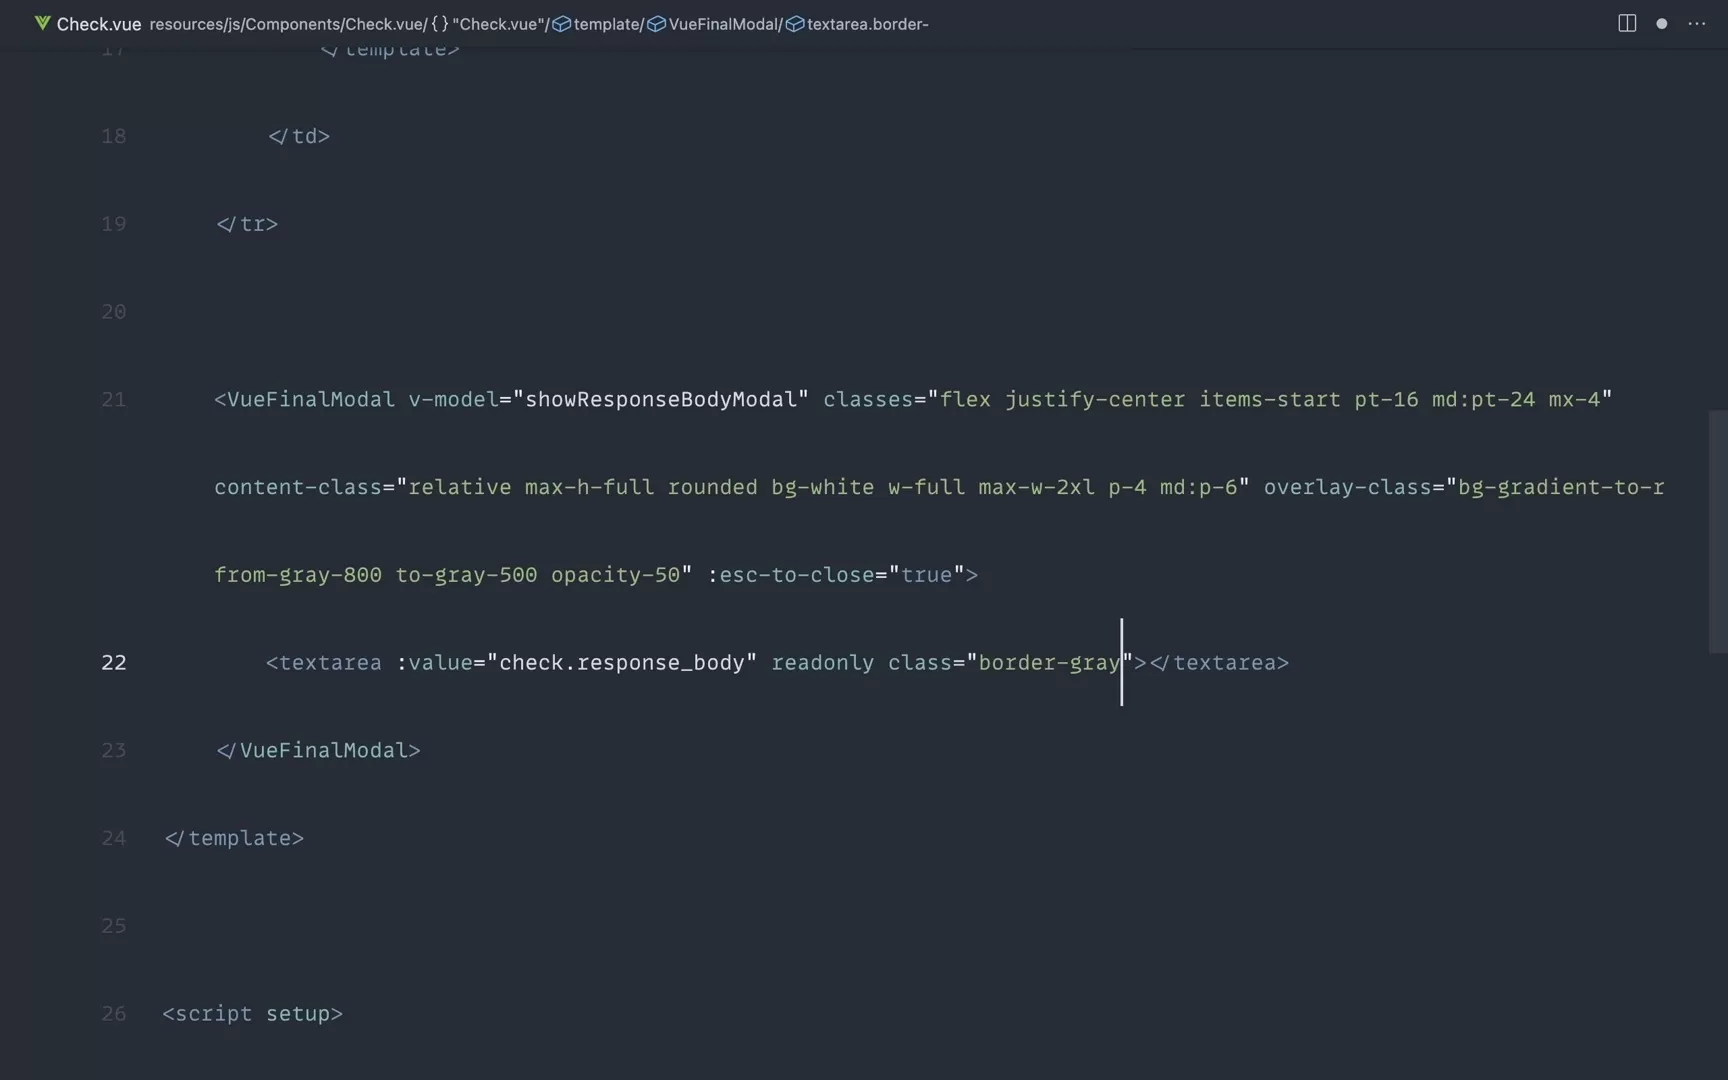Expand the "Check.vue" breadcrumb symbol
The width and height of the screenshot is (1728, 1080).
tap(498, 24)
